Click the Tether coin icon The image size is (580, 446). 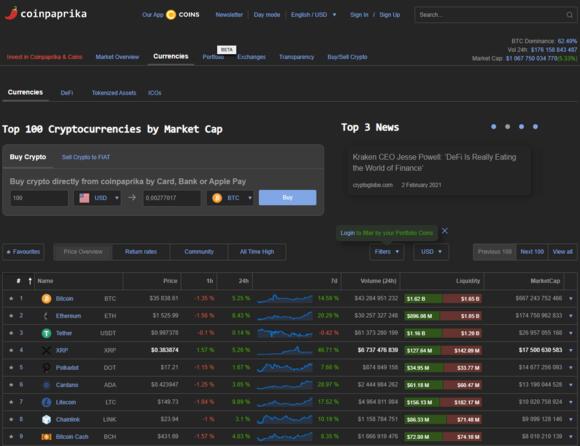coord(46,333)
